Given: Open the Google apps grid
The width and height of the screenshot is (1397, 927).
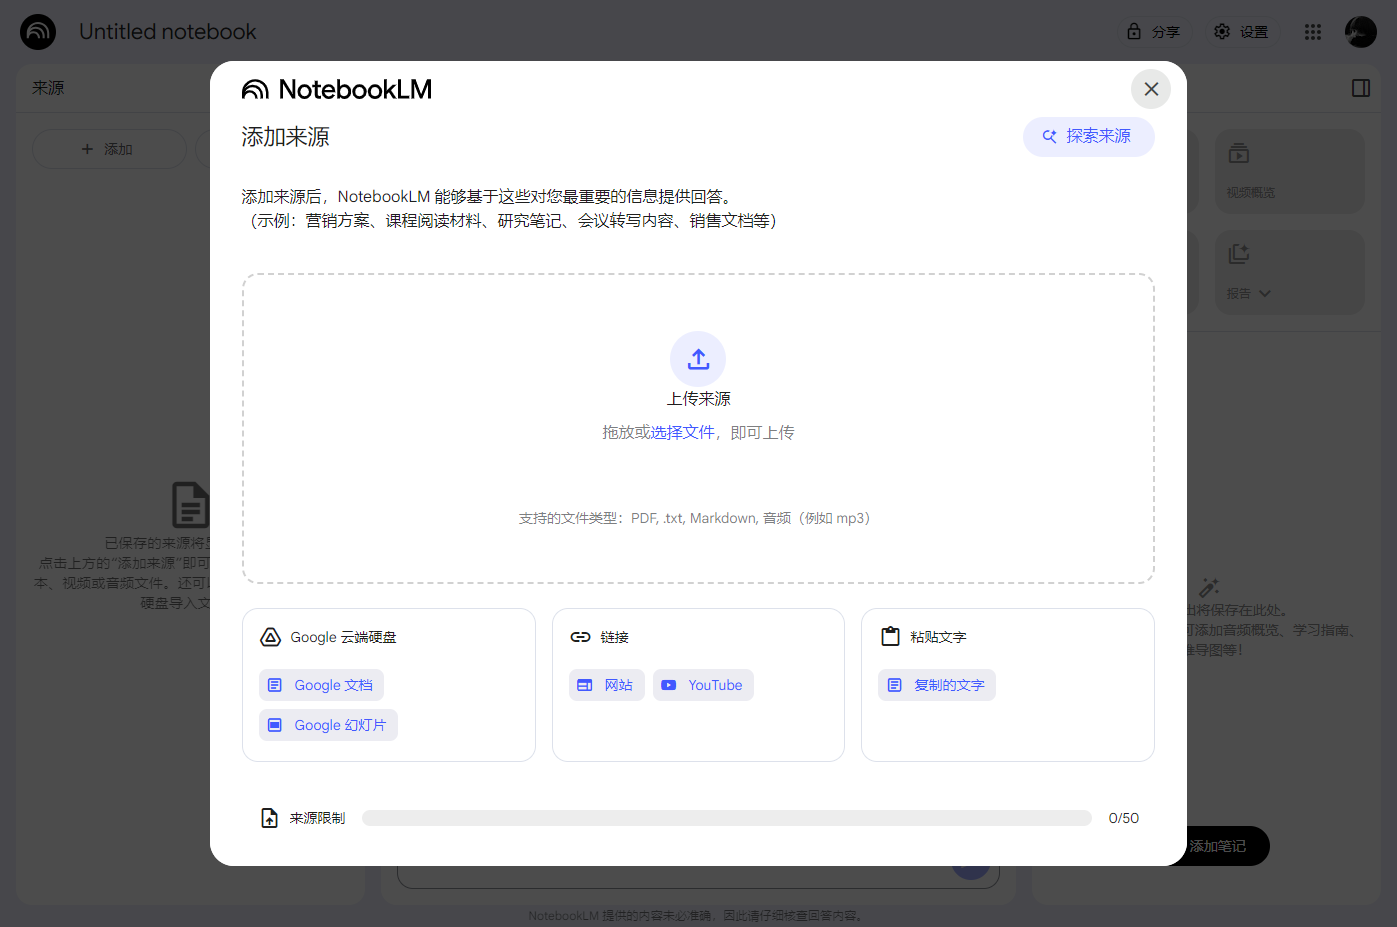Looking at the screenshot, I should click(x=1313, y=32).
